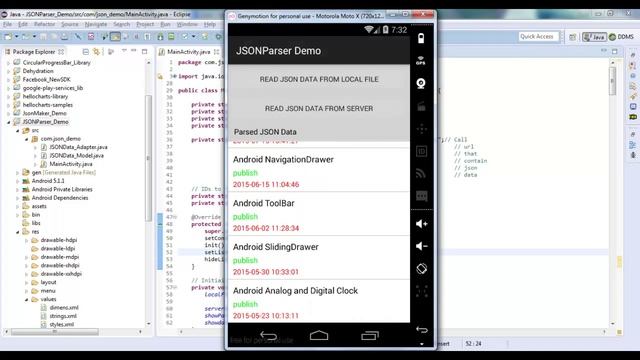640x360 pixels.
Task: Collapse the values folder
Action: (x=27, y=300)
